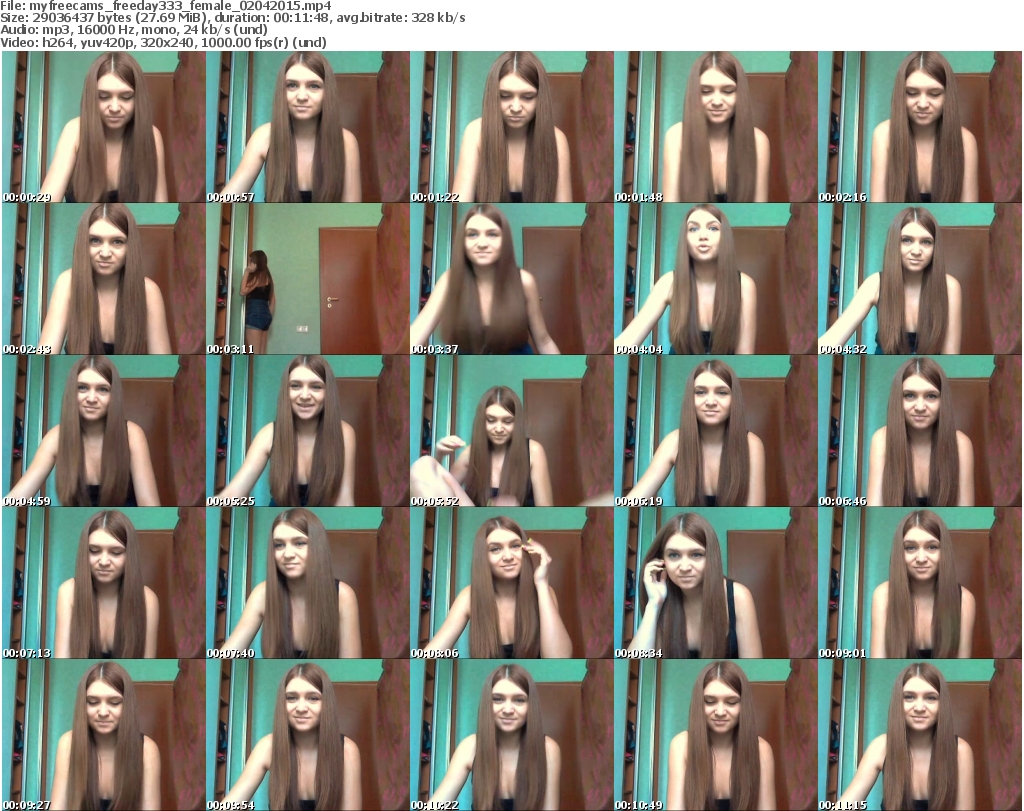Click the frame timestamped 00:06:46

[x=919, y=432]
